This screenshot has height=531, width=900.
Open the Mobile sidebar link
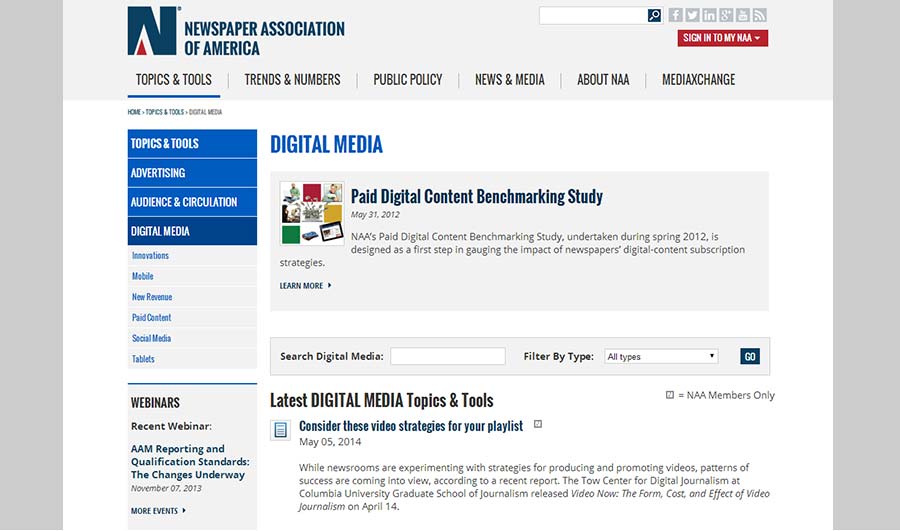click(x=142, y=276)
